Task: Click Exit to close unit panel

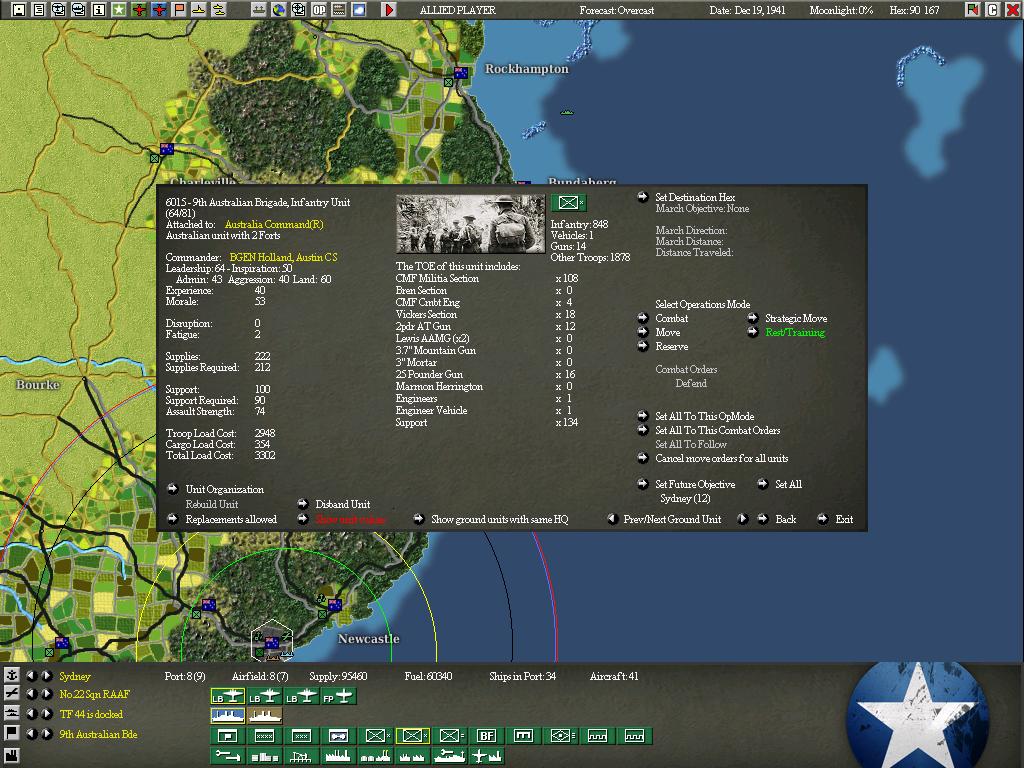Action: click(x=844, y=520)
